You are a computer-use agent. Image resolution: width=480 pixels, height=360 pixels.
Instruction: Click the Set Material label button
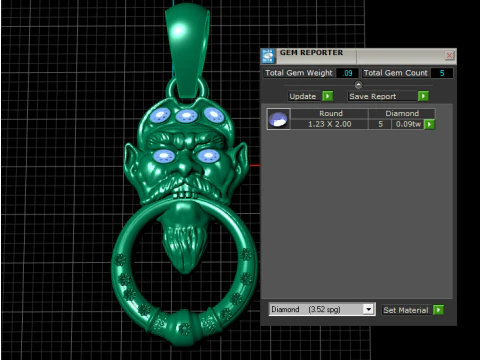(x=405, y=310)
